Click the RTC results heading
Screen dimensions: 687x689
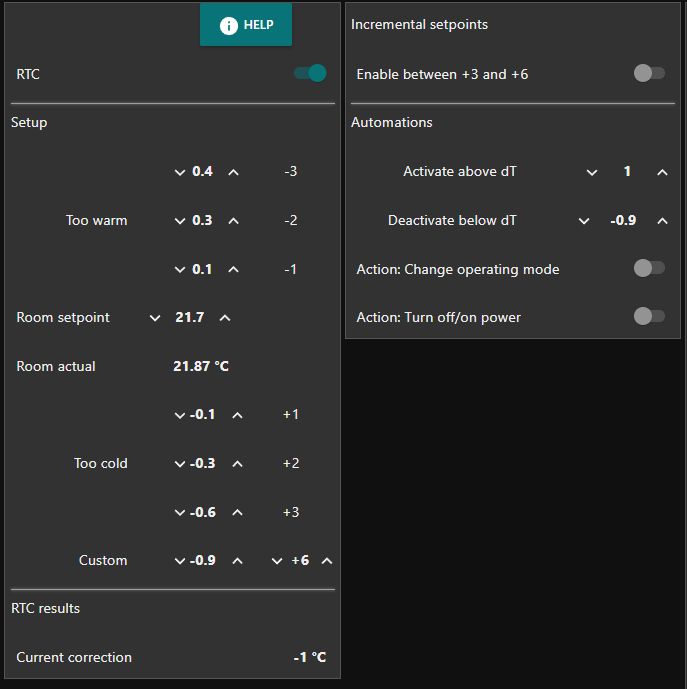click(x=46, y=609)
